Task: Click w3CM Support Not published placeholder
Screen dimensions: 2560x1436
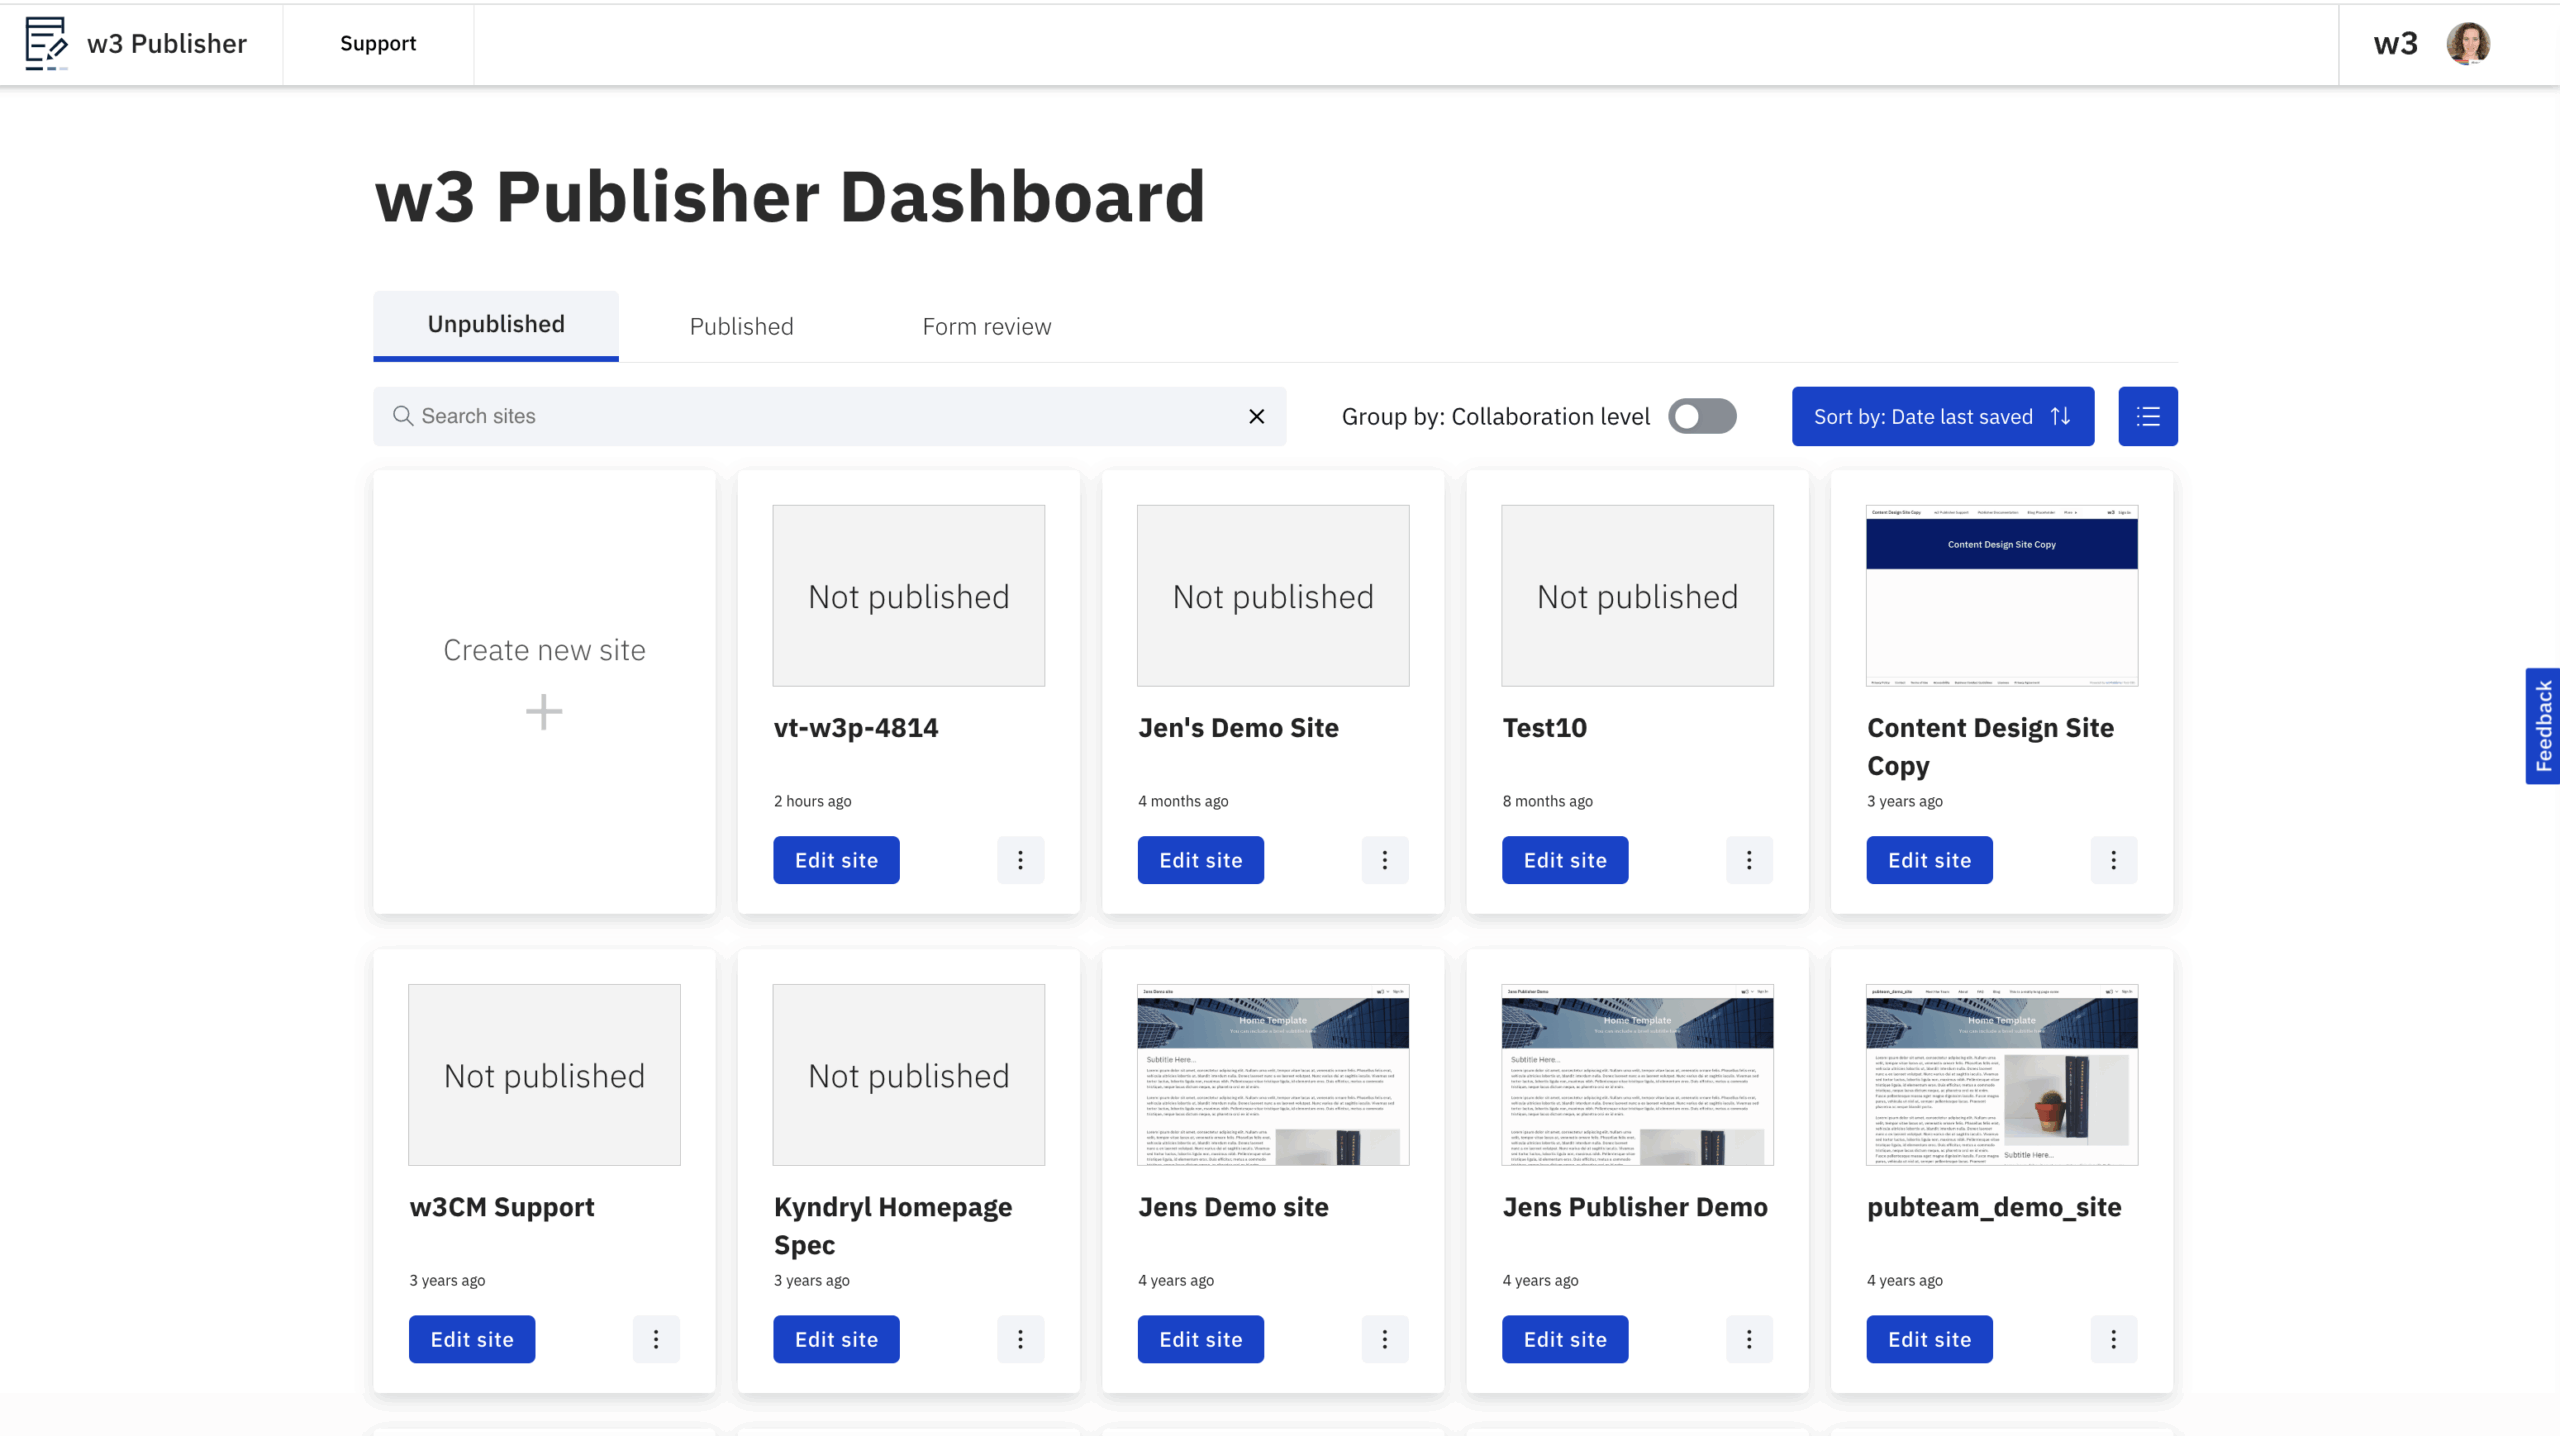Action: coord(544,1075)
